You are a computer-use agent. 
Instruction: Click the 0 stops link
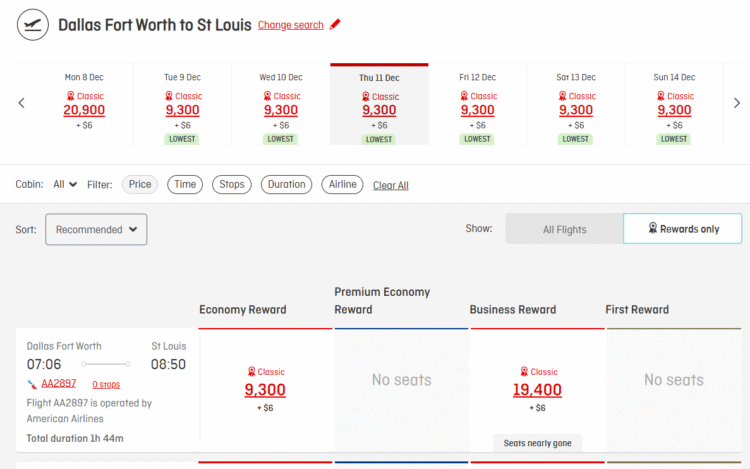106,384
